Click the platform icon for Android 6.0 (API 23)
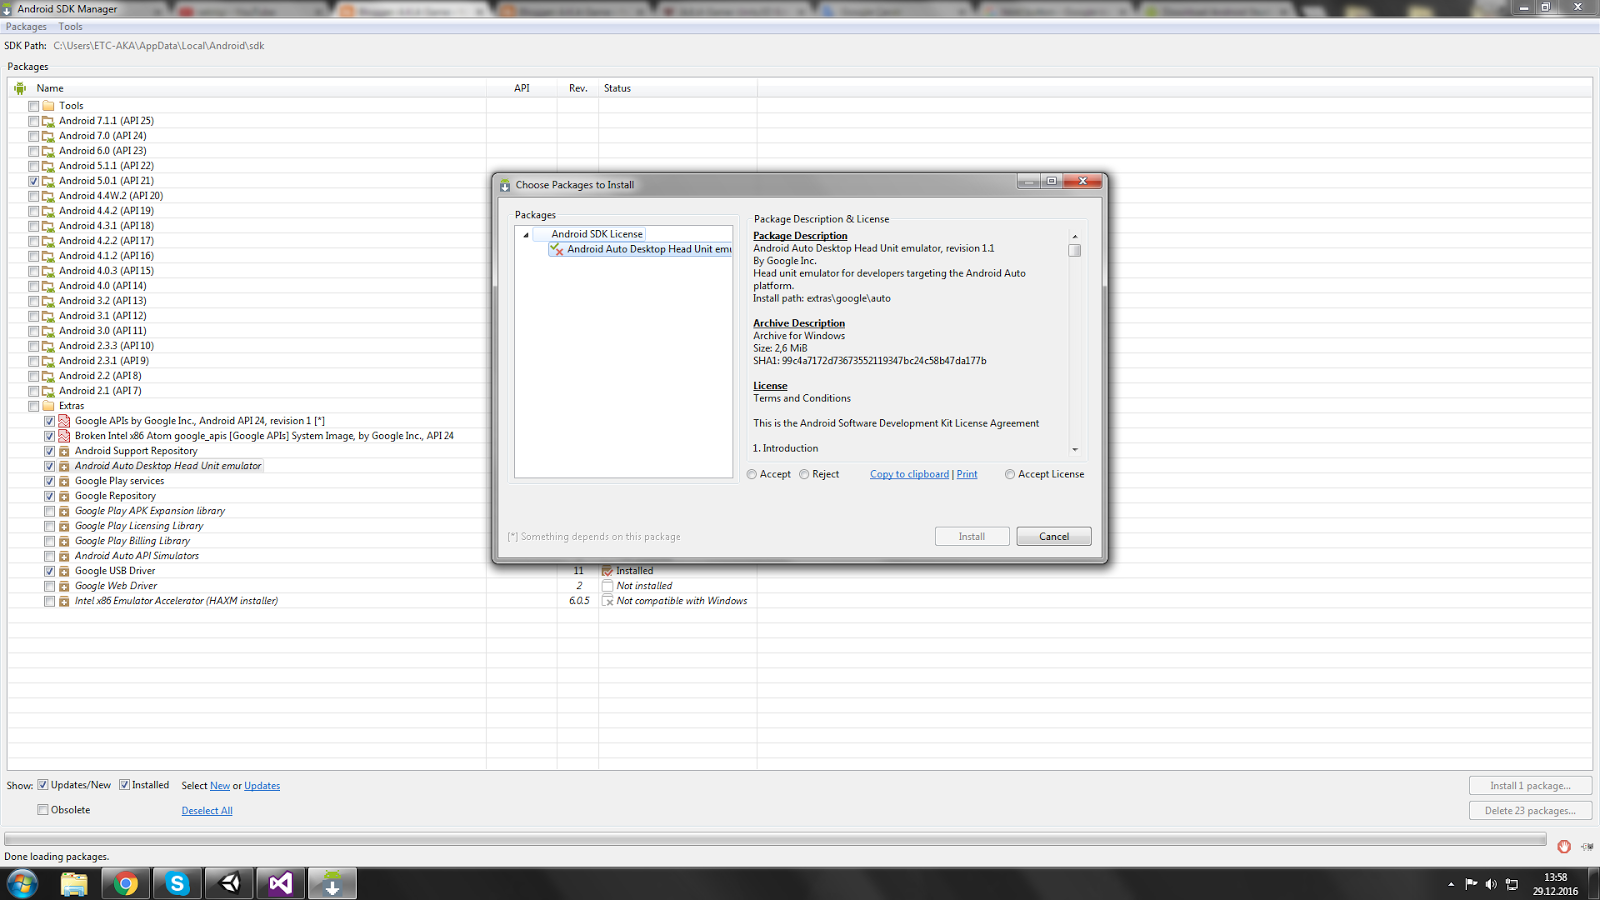This screenshot has height=900, width=1600. (x=48, y=151)
